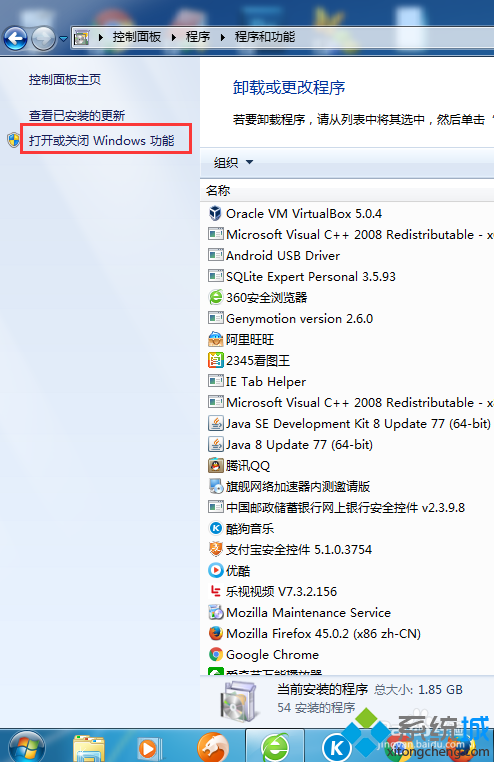
Task: Select second Microsoft Visual C++ 2008 entry icon
Action: 215,402
